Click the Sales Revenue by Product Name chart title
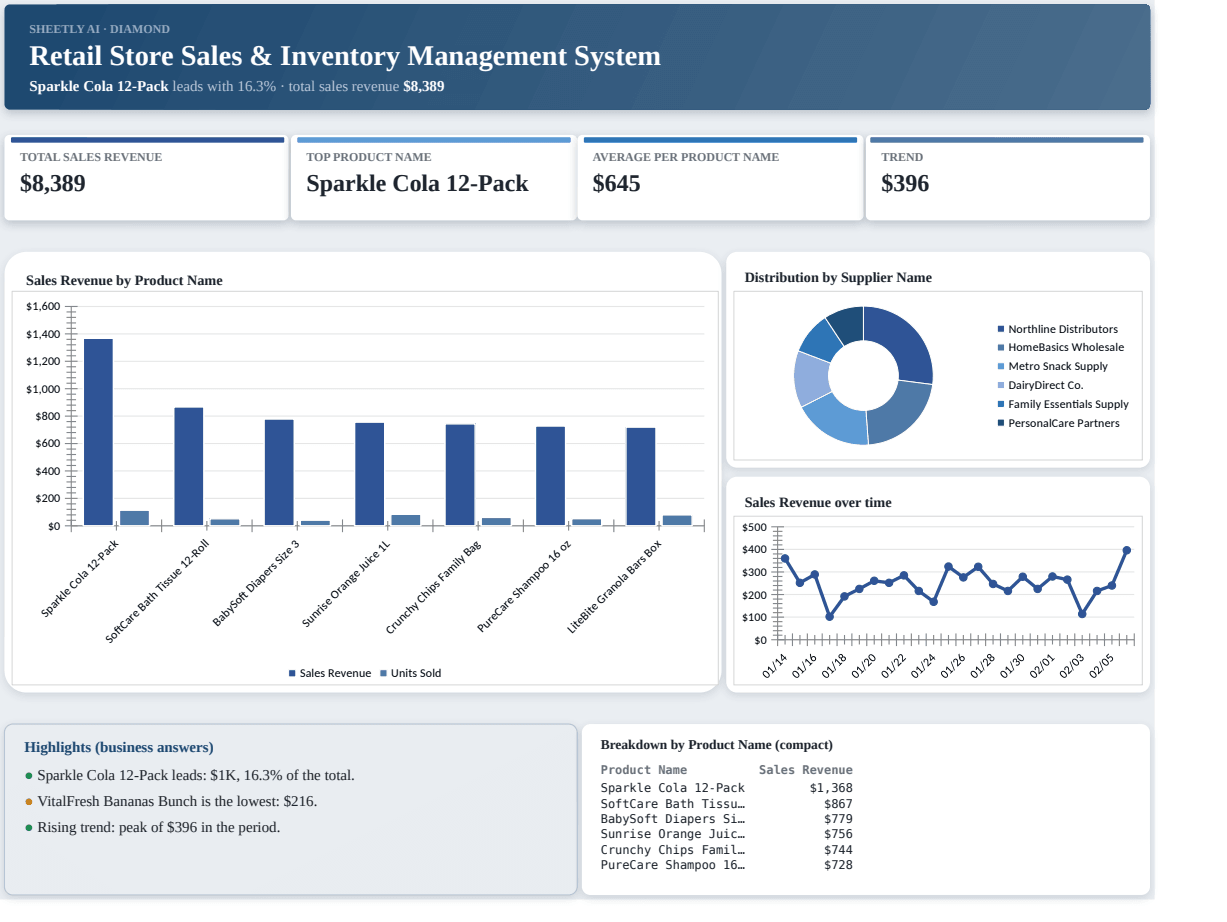The image size is (1227, 922). (124, 280)
